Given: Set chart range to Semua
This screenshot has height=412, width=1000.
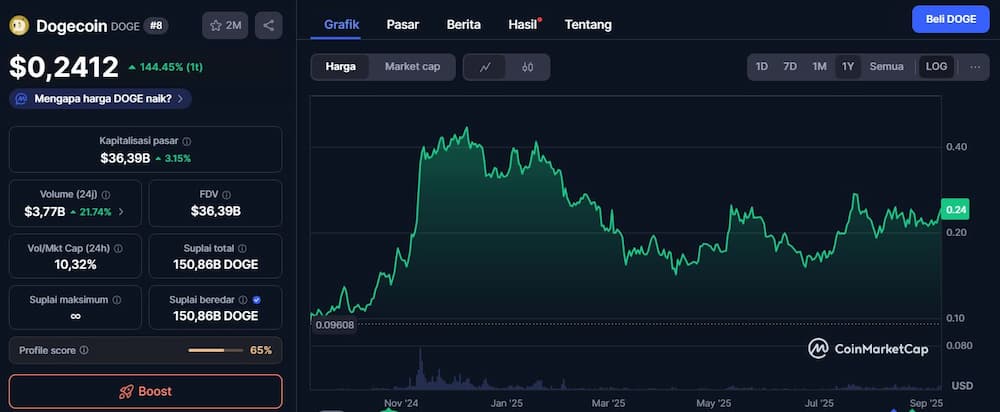Looking at the screenshot, I should pyautogui.click(x=886, y=67).
